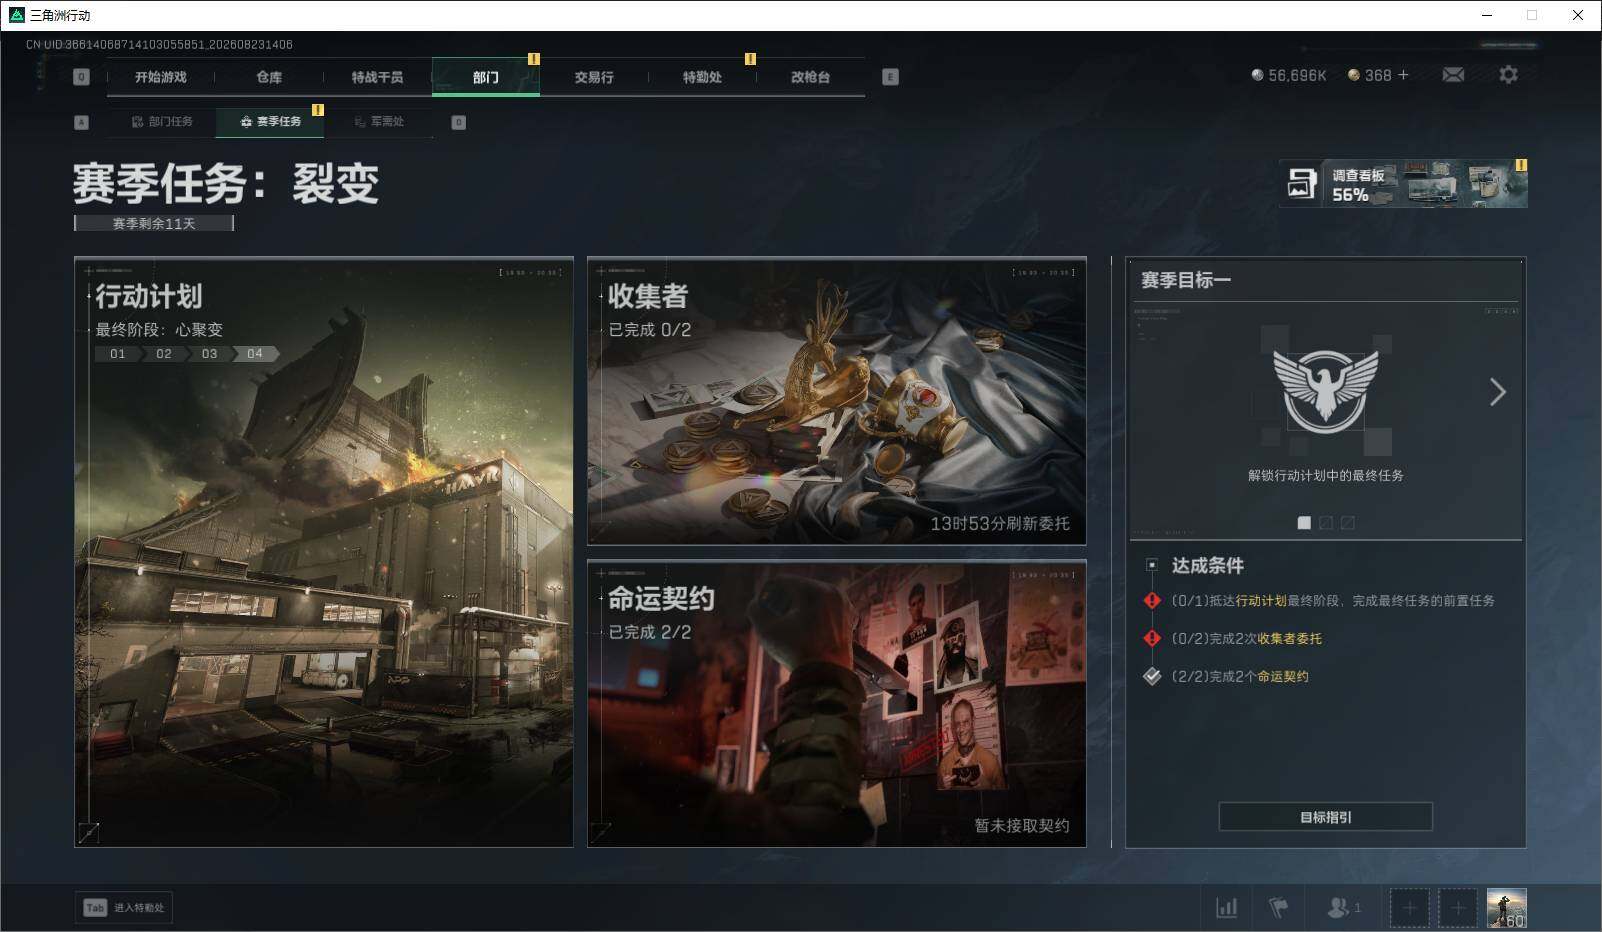The image size is (1602, 932).
Task: Click expand corner icon on 行动计划 card
Action: pos(89,831)
